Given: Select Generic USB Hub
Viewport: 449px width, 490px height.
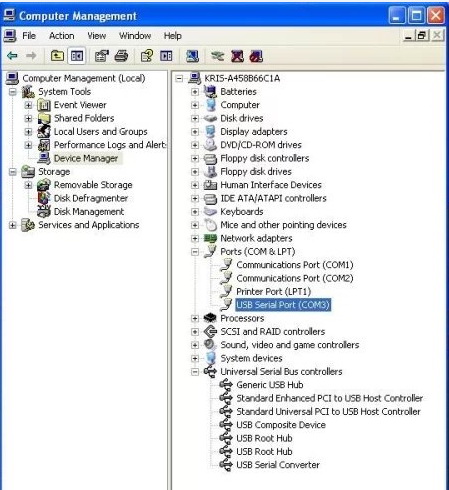Looking at the screenshot, I should click(x=270, y=385).
